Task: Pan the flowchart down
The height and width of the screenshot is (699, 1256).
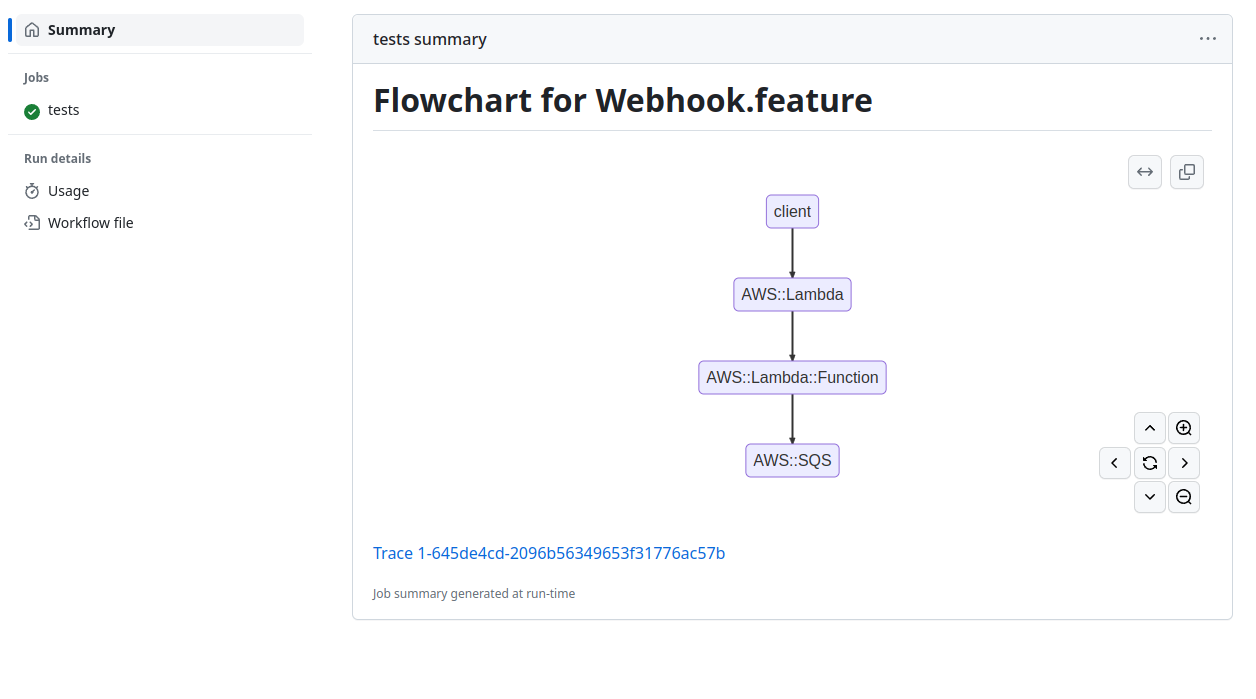Action: coord(1150,497)
